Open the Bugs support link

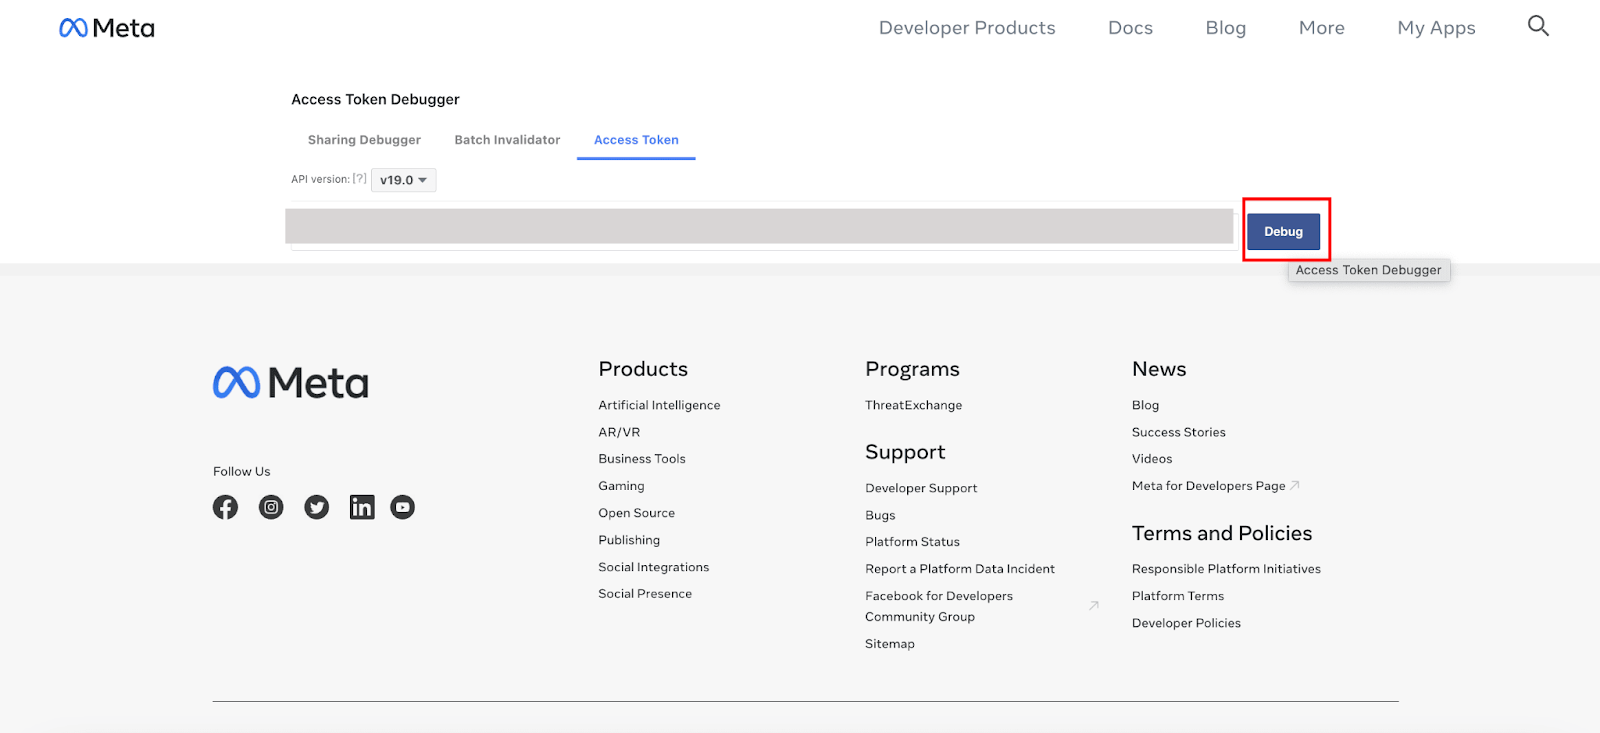[x=880, y=515]
